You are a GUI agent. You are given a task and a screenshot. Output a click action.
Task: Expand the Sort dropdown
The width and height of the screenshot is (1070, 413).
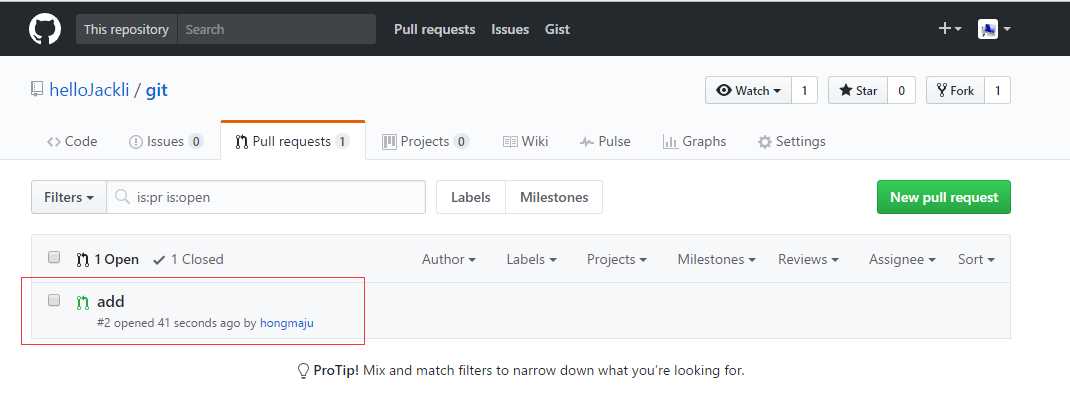coord(976,259)
